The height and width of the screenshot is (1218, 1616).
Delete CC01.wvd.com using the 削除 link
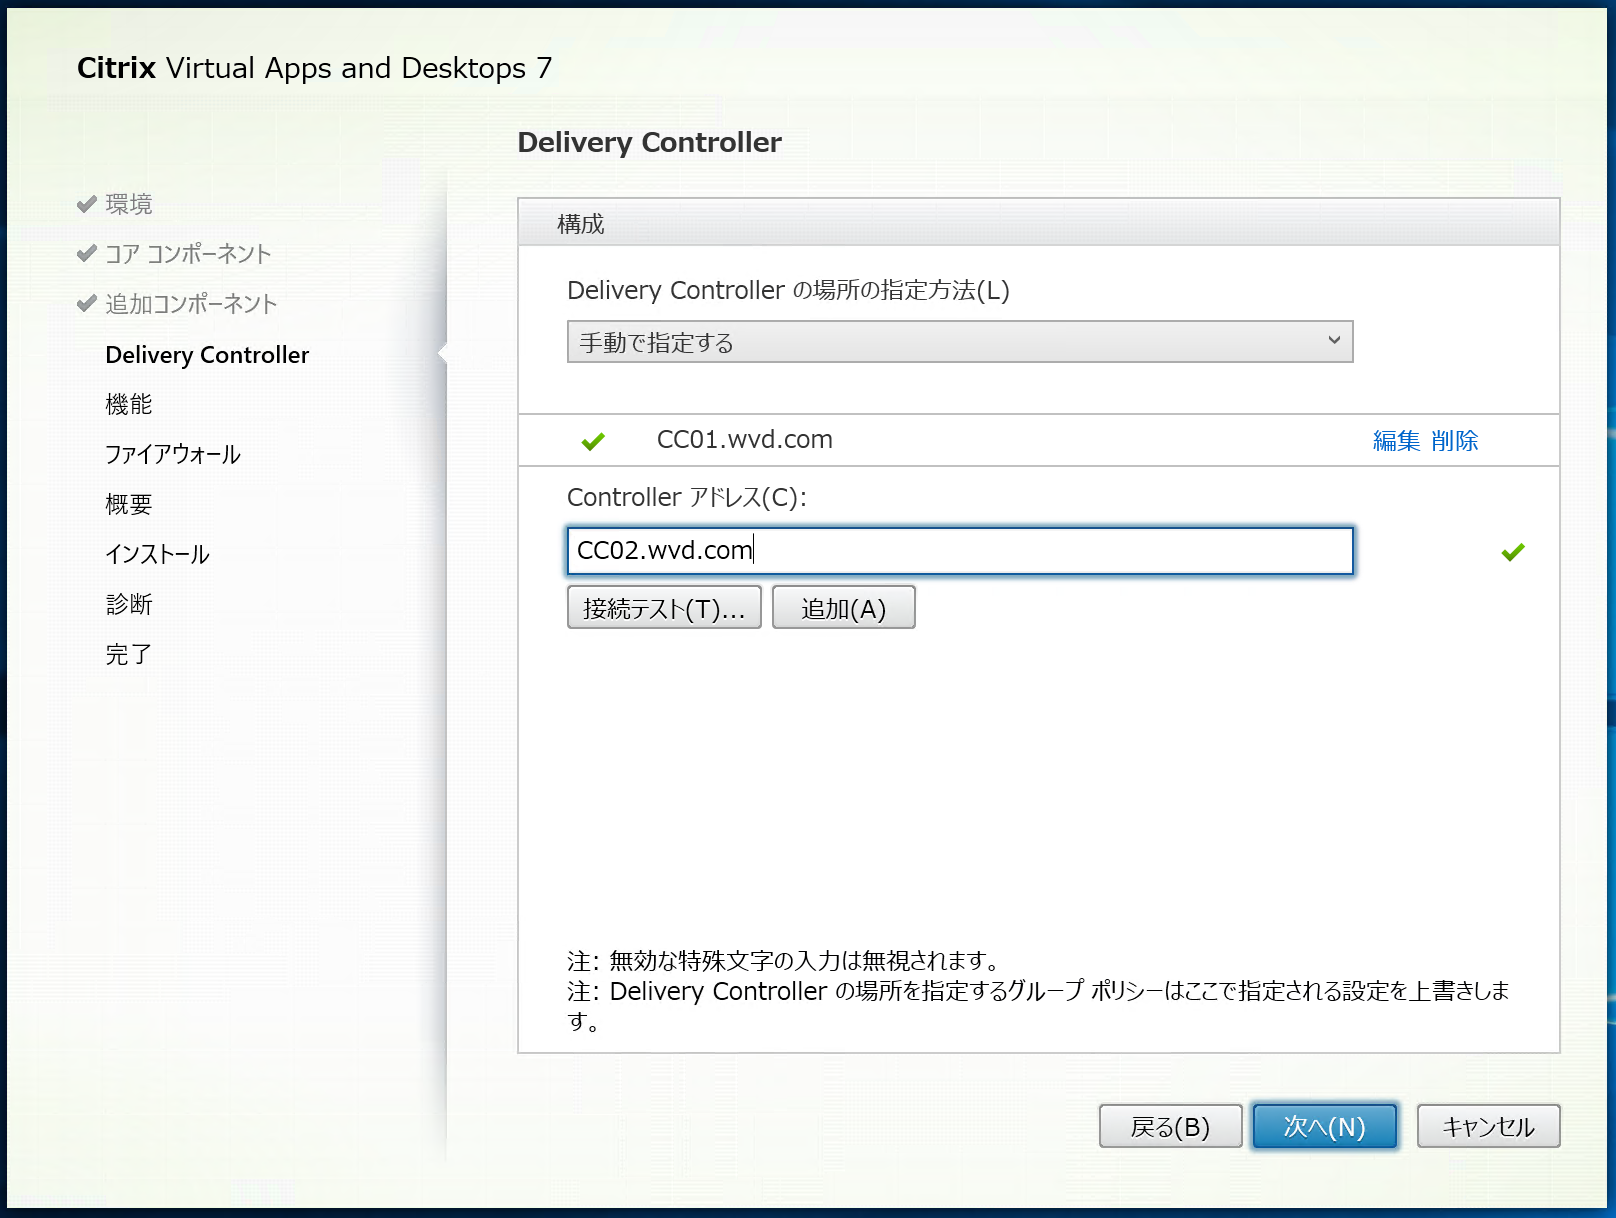tap(1455, 440)
